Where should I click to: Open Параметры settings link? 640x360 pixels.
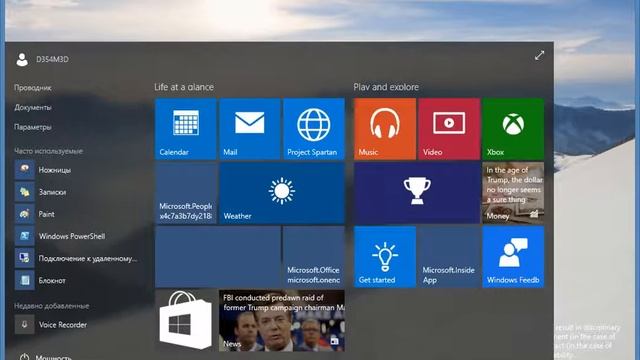coord(33,127)
